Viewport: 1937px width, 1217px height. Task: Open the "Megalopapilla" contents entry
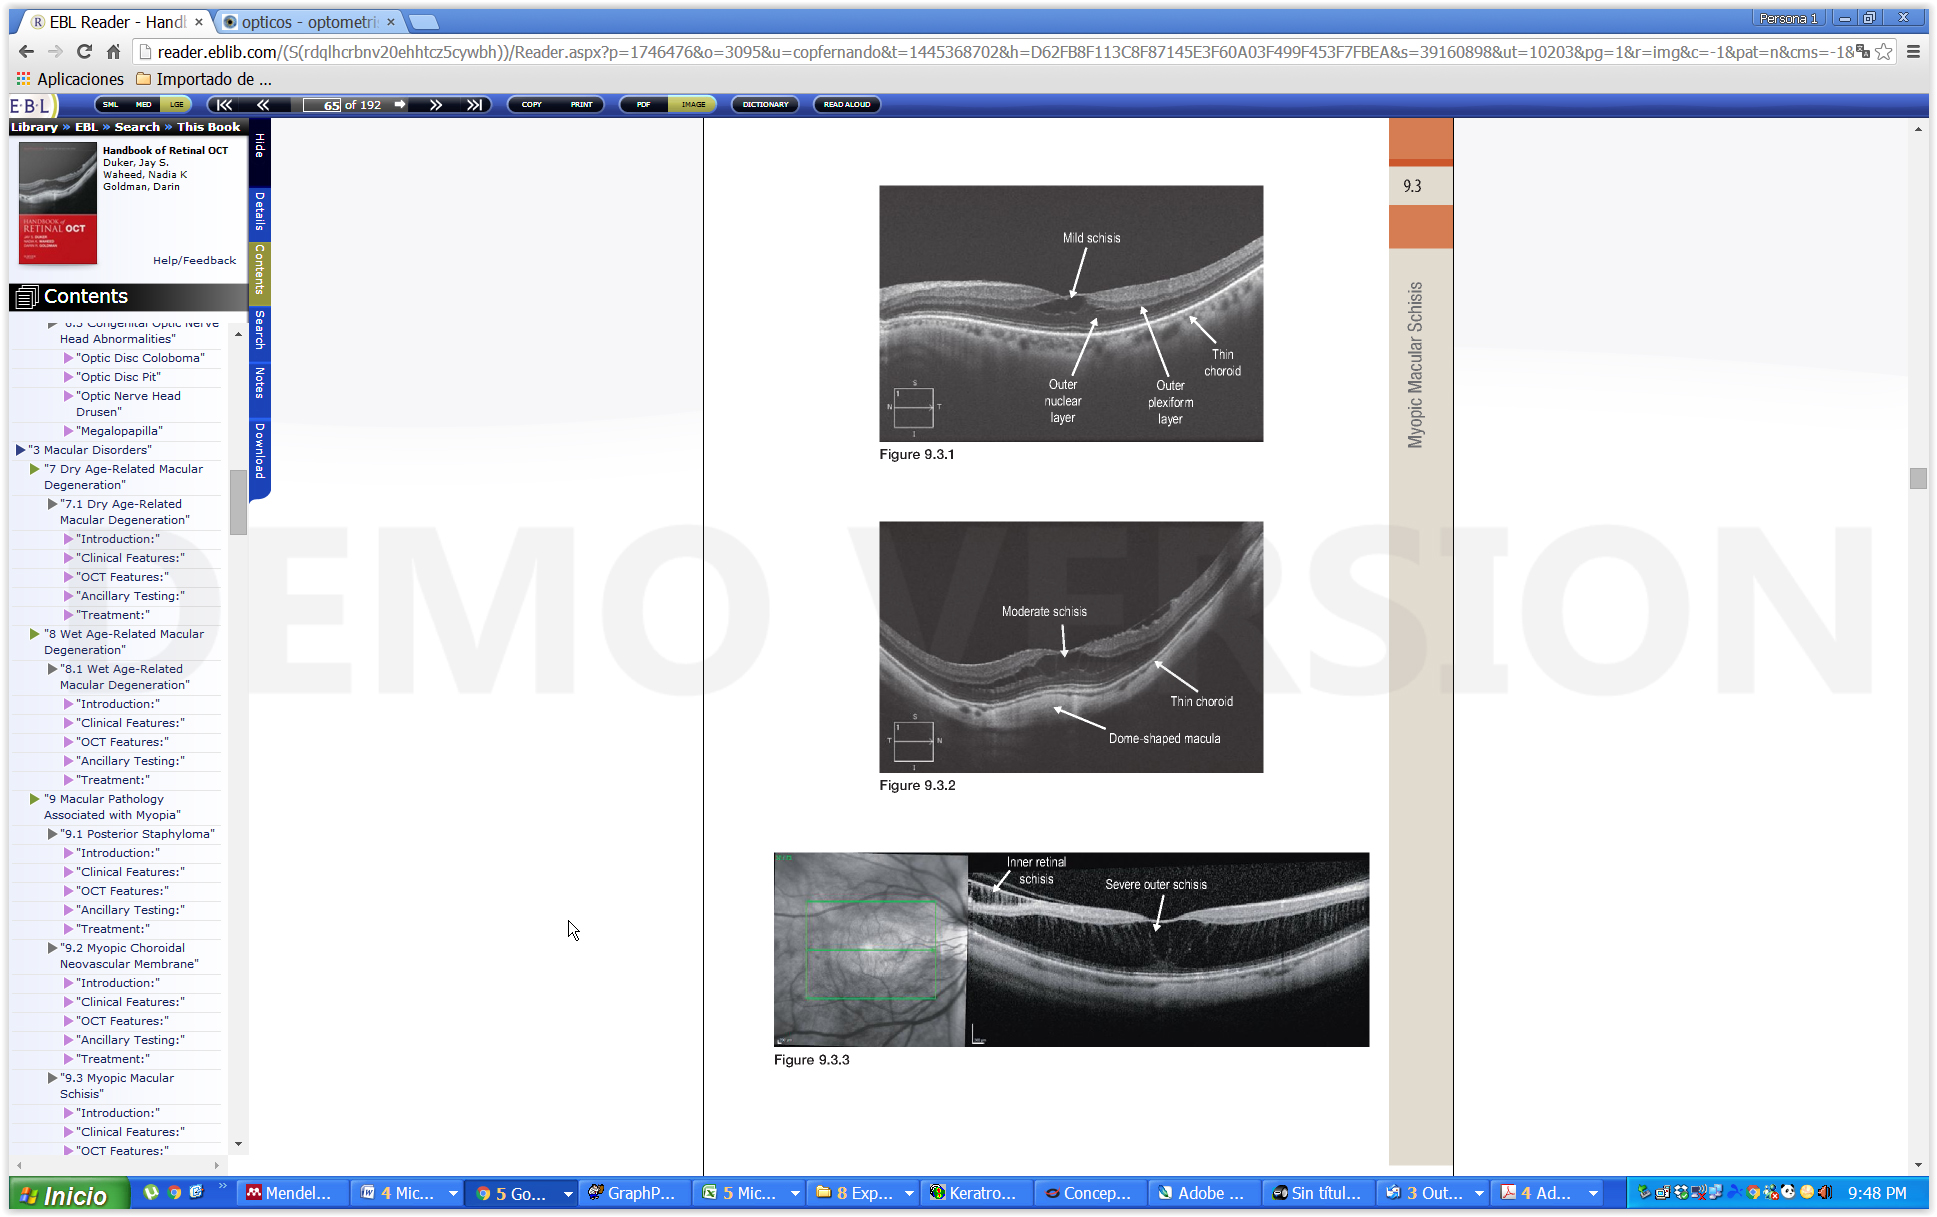119,431
